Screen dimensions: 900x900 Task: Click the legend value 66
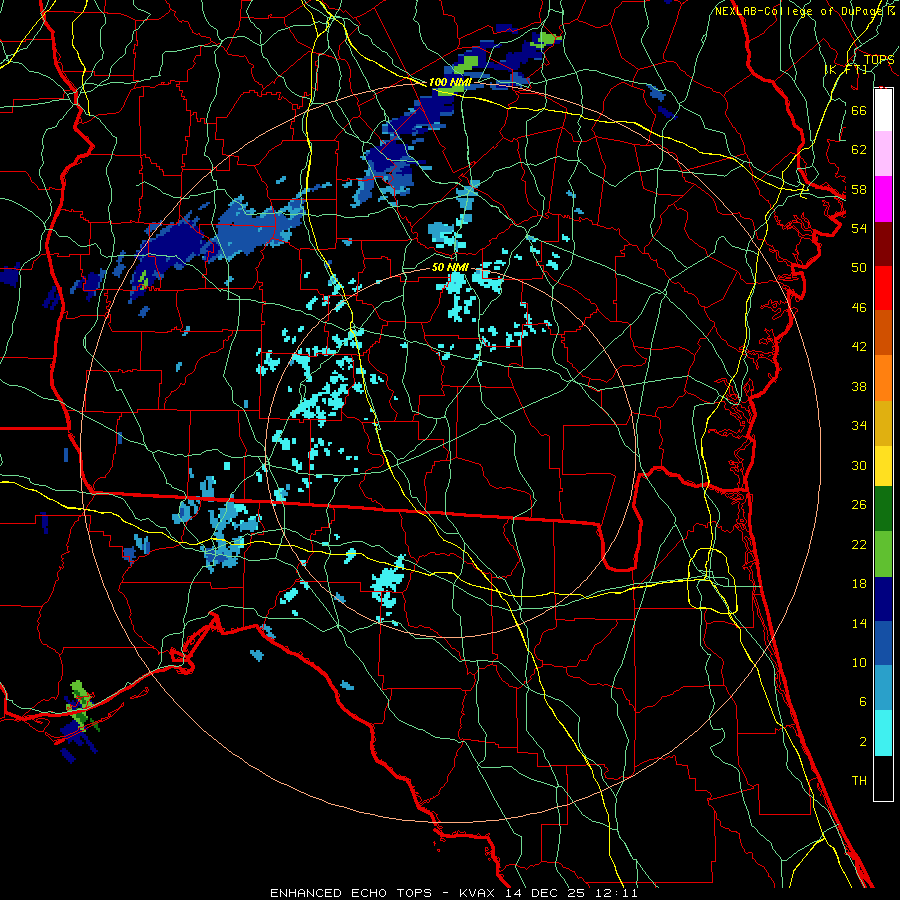point(859,110)
